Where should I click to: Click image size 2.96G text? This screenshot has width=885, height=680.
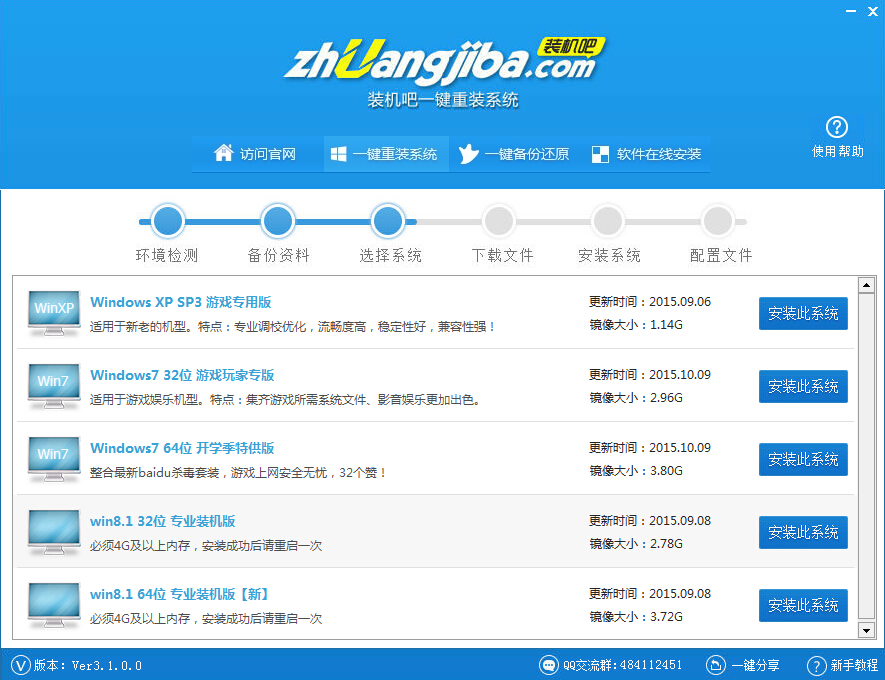[666, 398]
